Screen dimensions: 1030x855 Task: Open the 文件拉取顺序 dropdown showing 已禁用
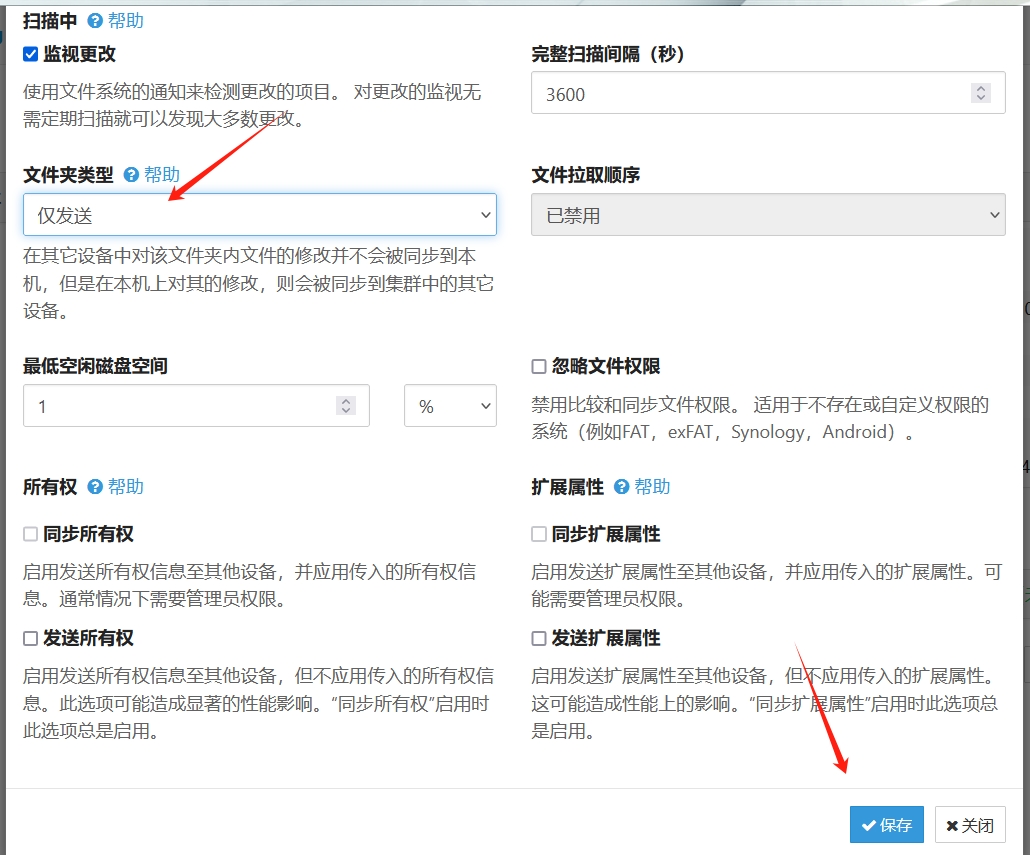click(x=767, y=214)
